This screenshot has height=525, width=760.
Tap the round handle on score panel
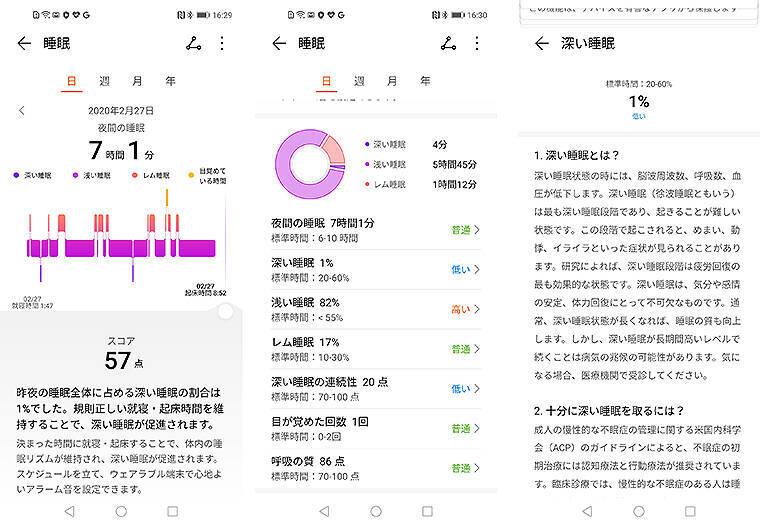(x=225, y=311)
